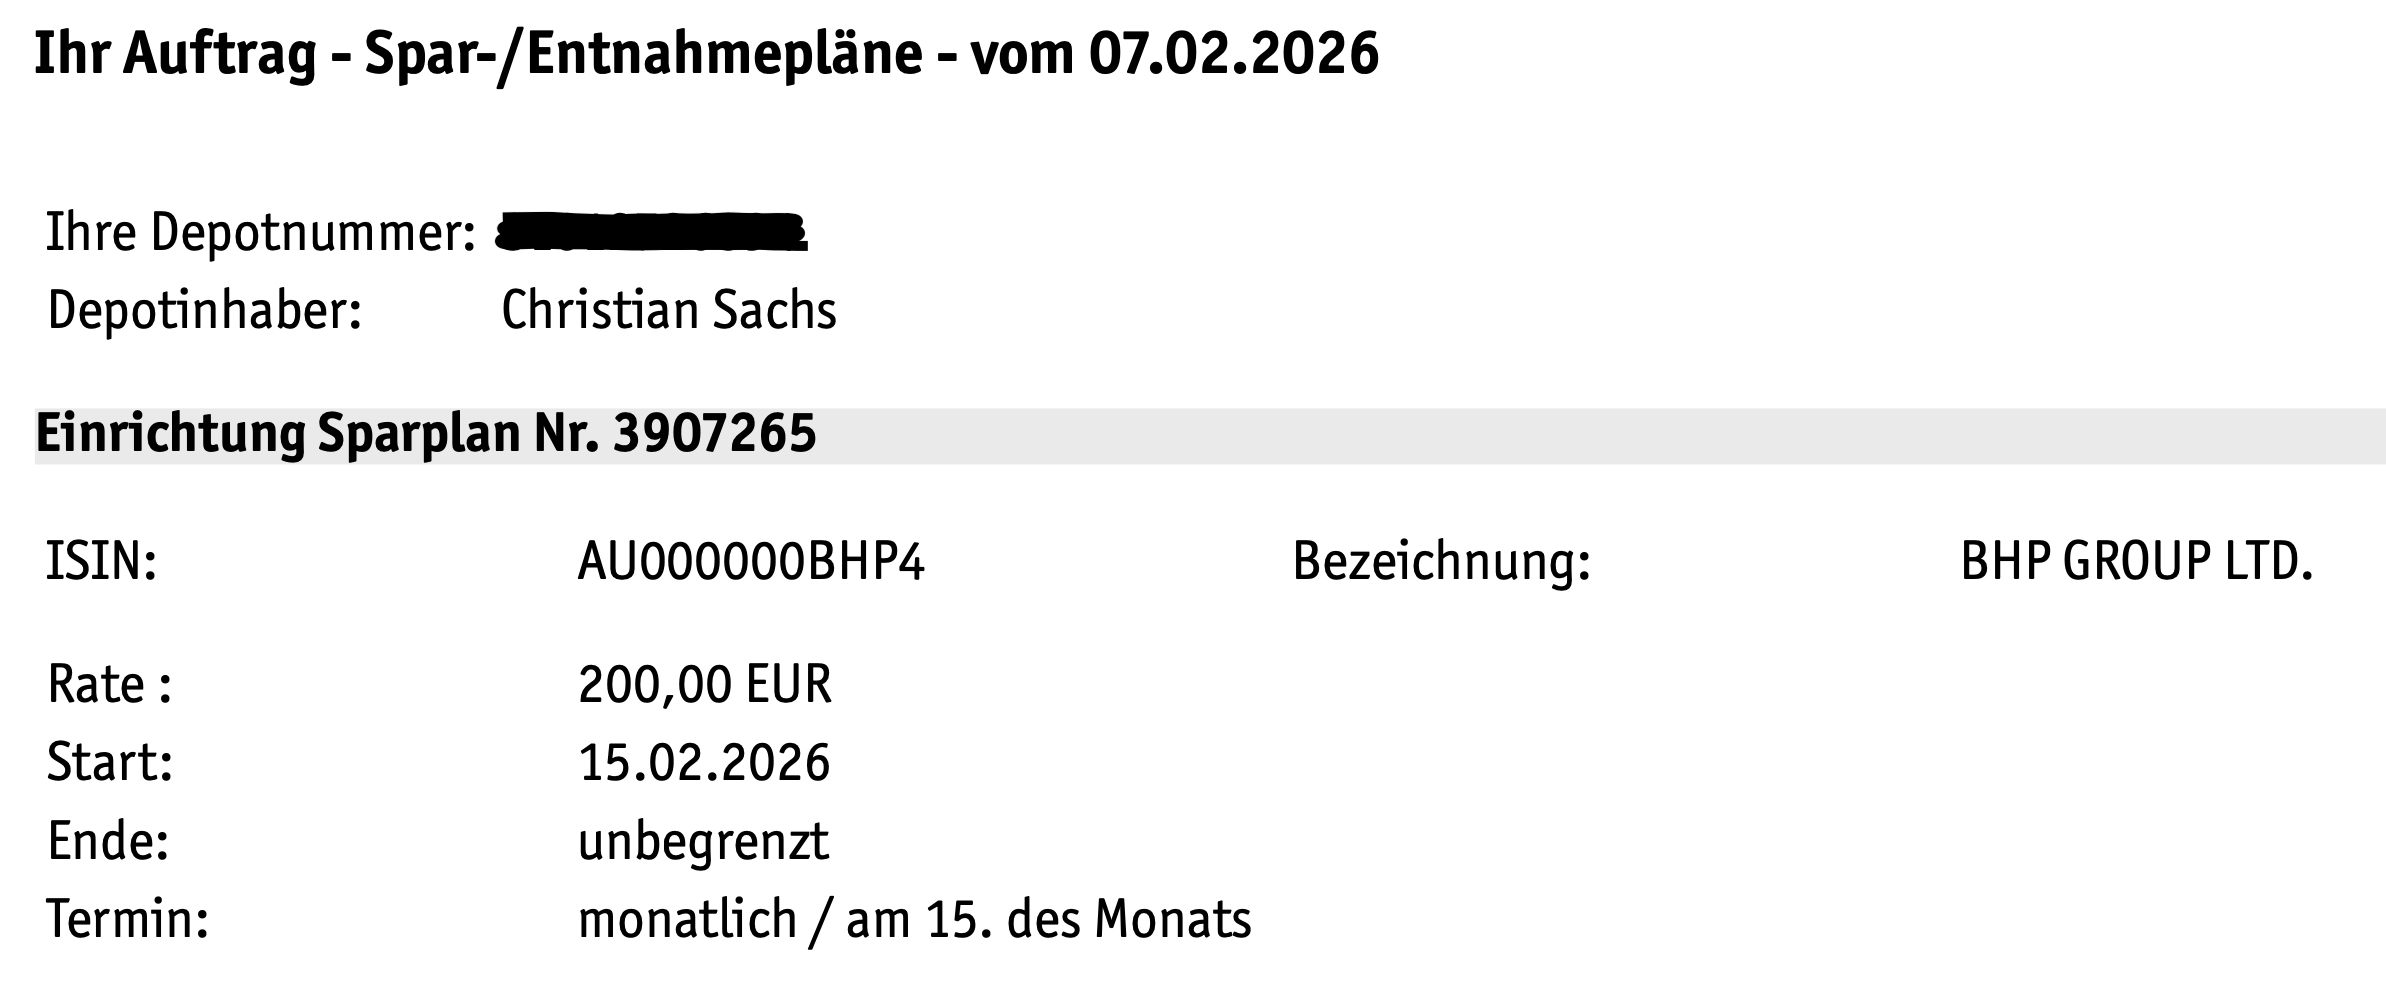
Task: Click the 'Ihre Depotnummer:' label
Action: (x=260, y=233)
